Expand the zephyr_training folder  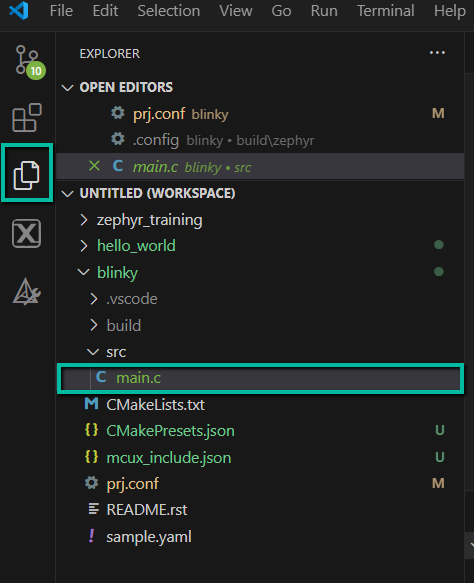84,220
